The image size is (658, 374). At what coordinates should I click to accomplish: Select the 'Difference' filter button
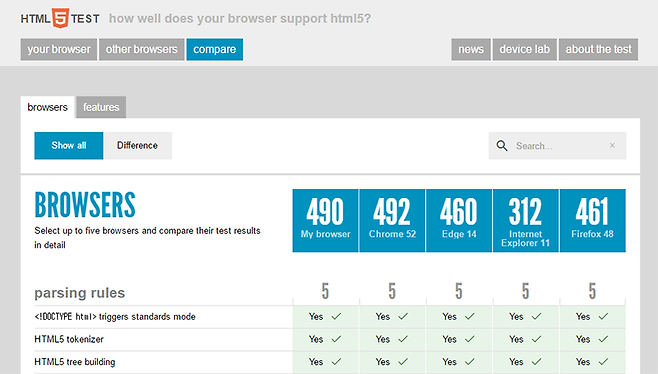tap(138, 146)
